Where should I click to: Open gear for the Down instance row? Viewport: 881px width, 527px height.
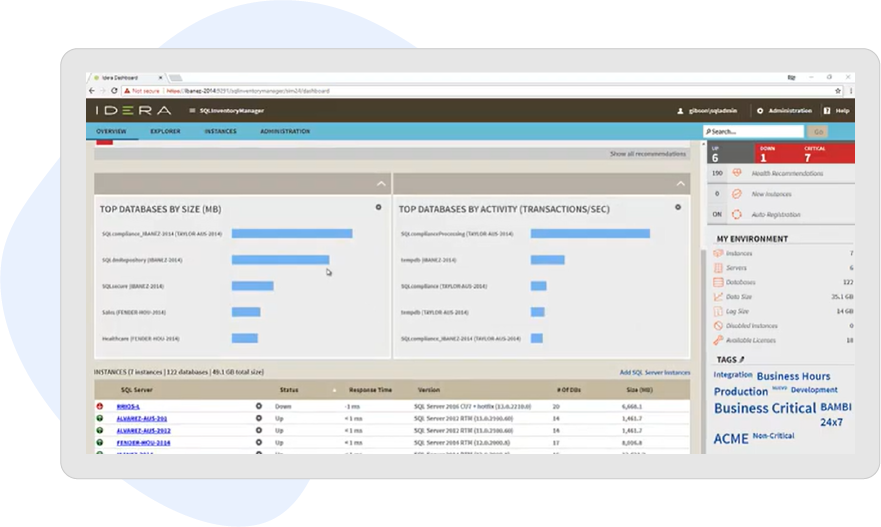coord(259,406)
